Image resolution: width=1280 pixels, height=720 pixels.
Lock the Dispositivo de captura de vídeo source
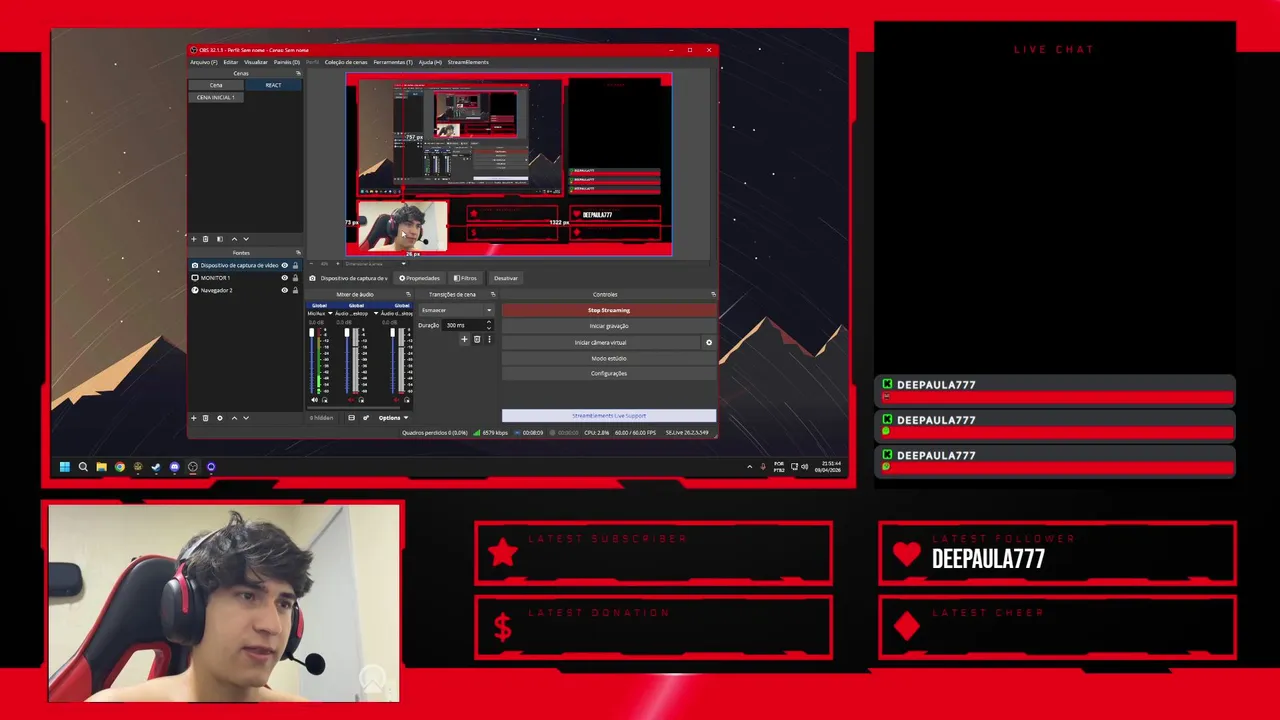pos(295,265)
